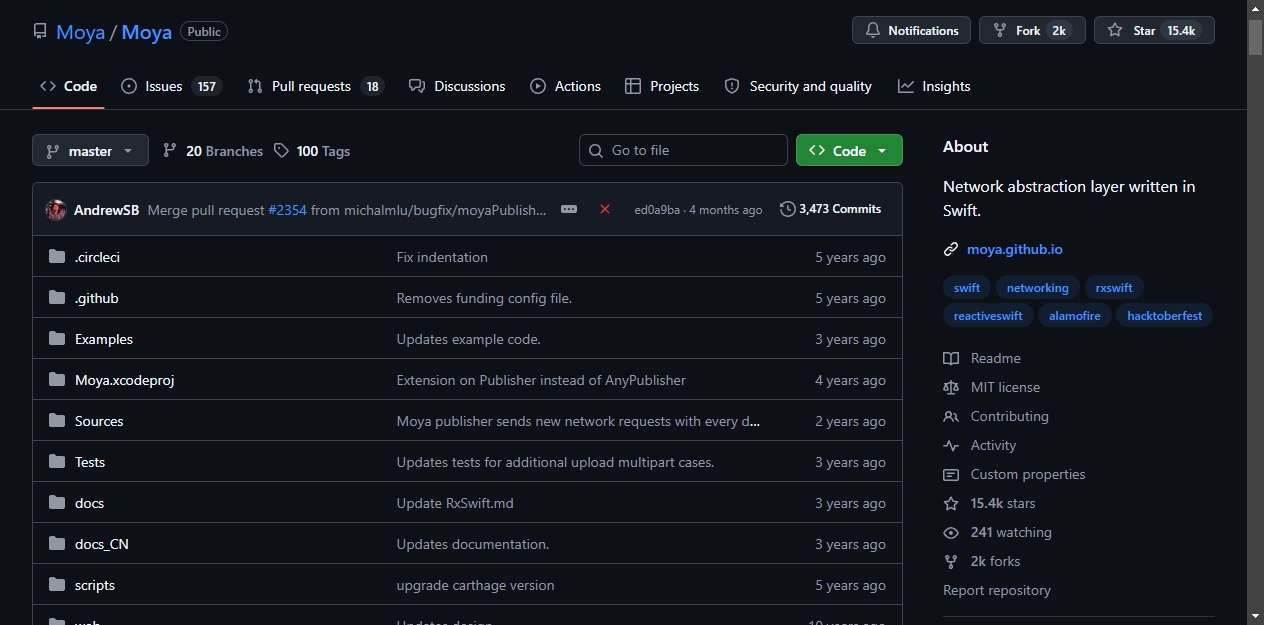
Task: Open the Code tab
Action: pos(68,86)
